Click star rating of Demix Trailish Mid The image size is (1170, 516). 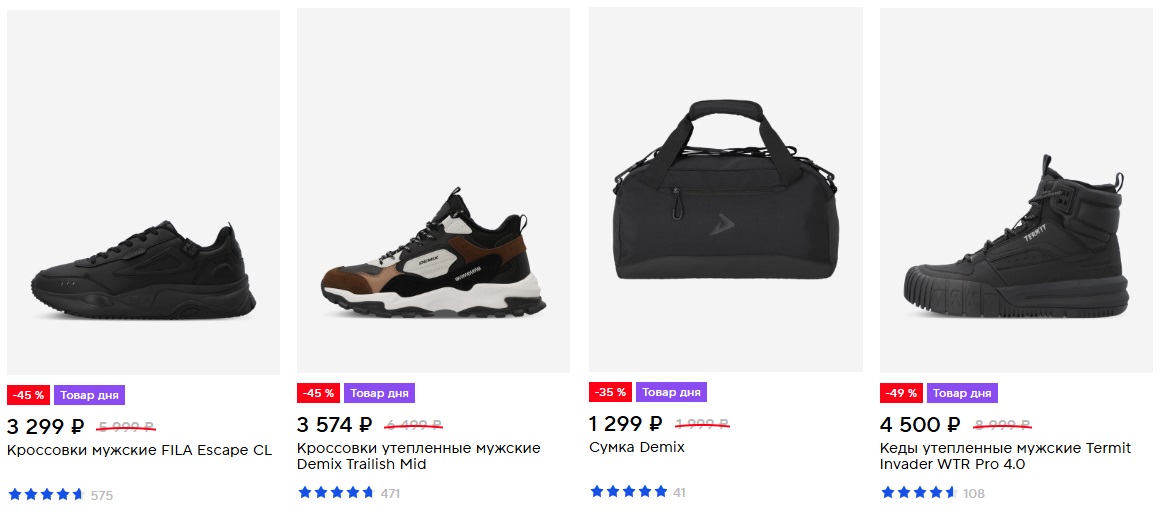336,492
